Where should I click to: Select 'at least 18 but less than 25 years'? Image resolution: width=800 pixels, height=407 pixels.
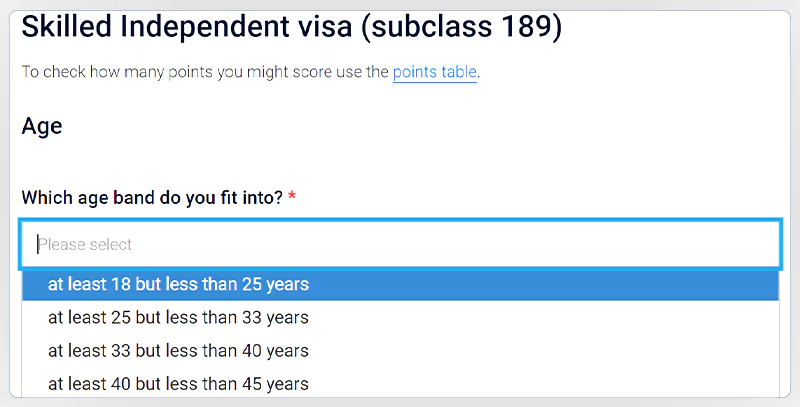pyautogui.click(x=179, y=284)
